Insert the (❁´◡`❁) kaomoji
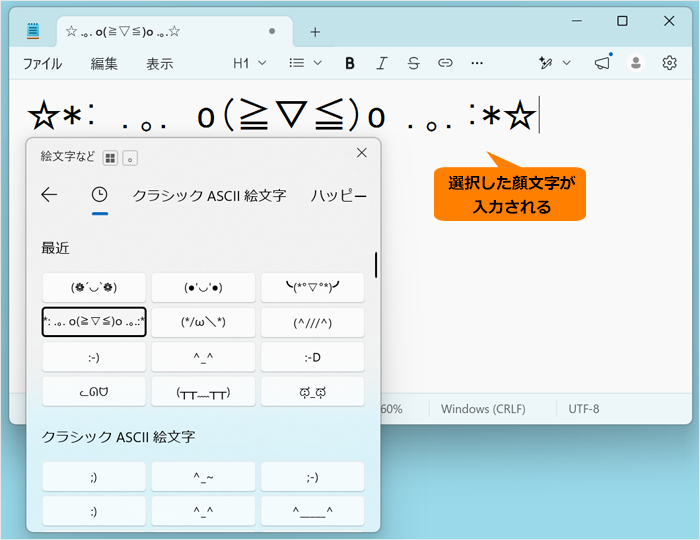This screenshot has height=540, width=700. point(94,287)
